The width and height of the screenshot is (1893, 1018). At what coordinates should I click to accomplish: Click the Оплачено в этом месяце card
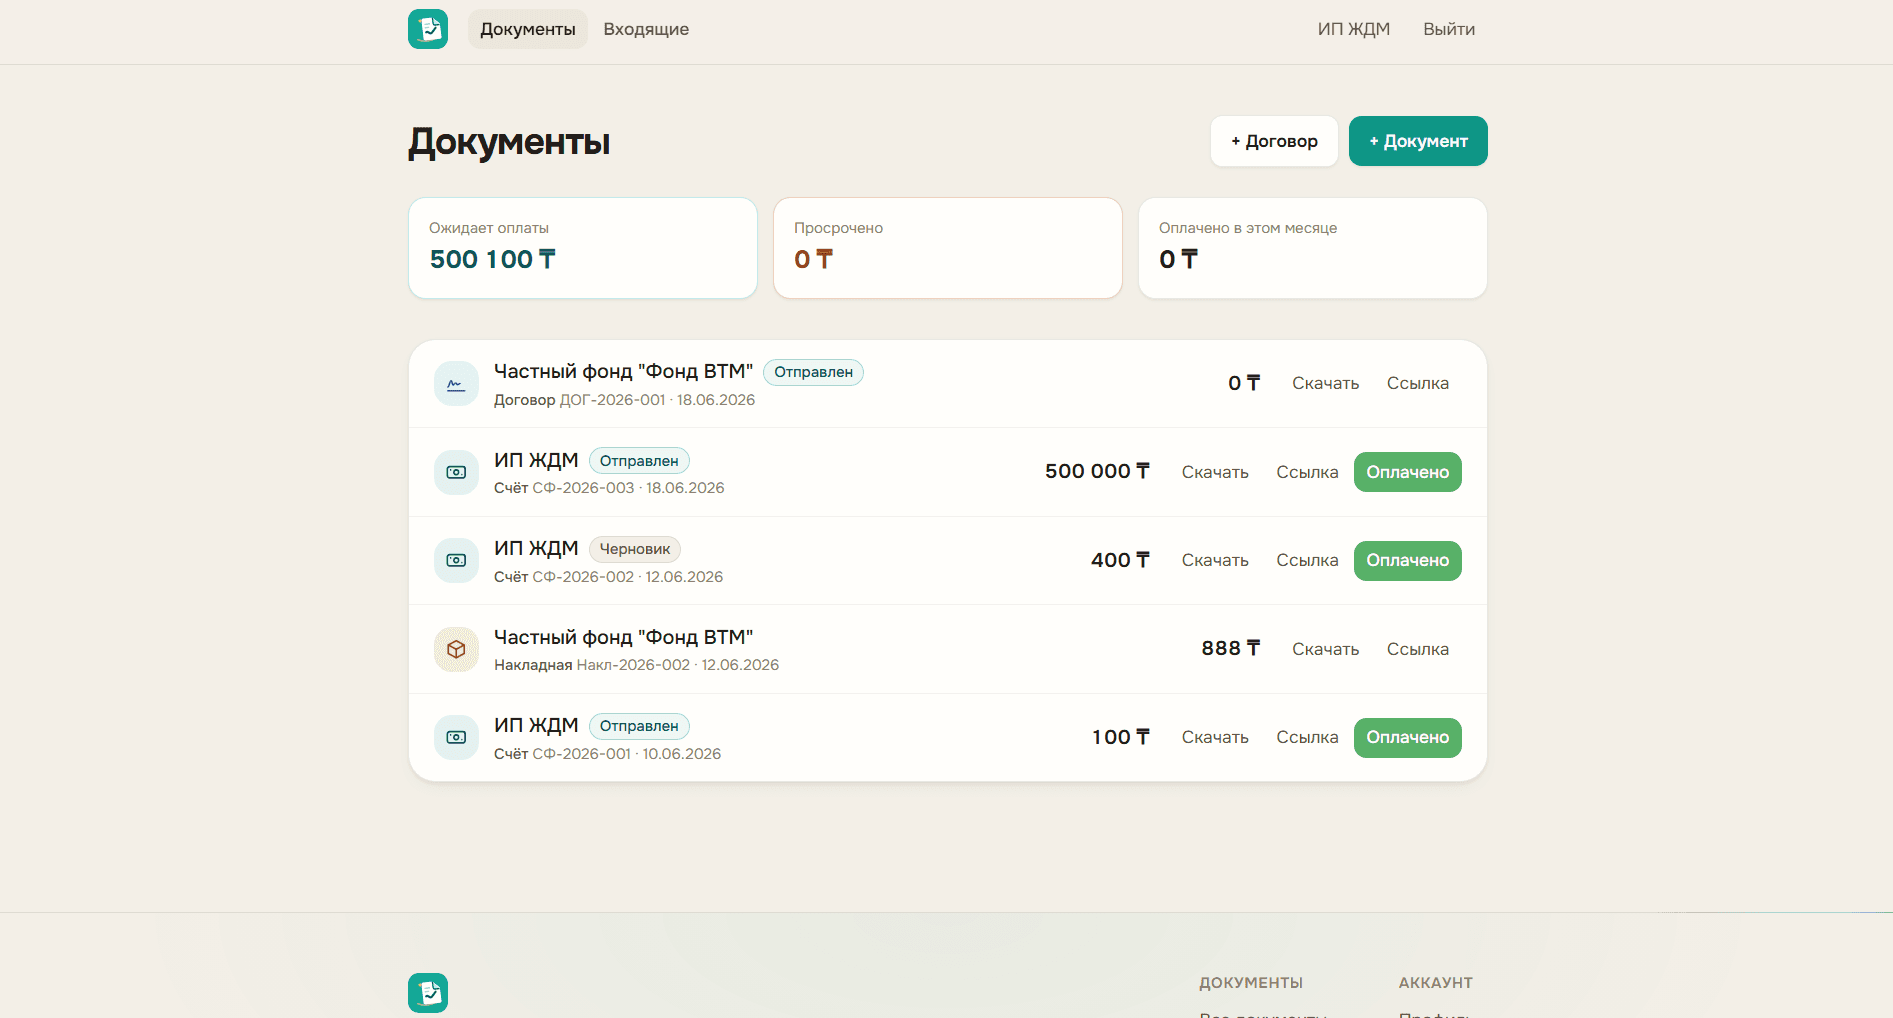pyautogui.click(x=1313, y=248)
